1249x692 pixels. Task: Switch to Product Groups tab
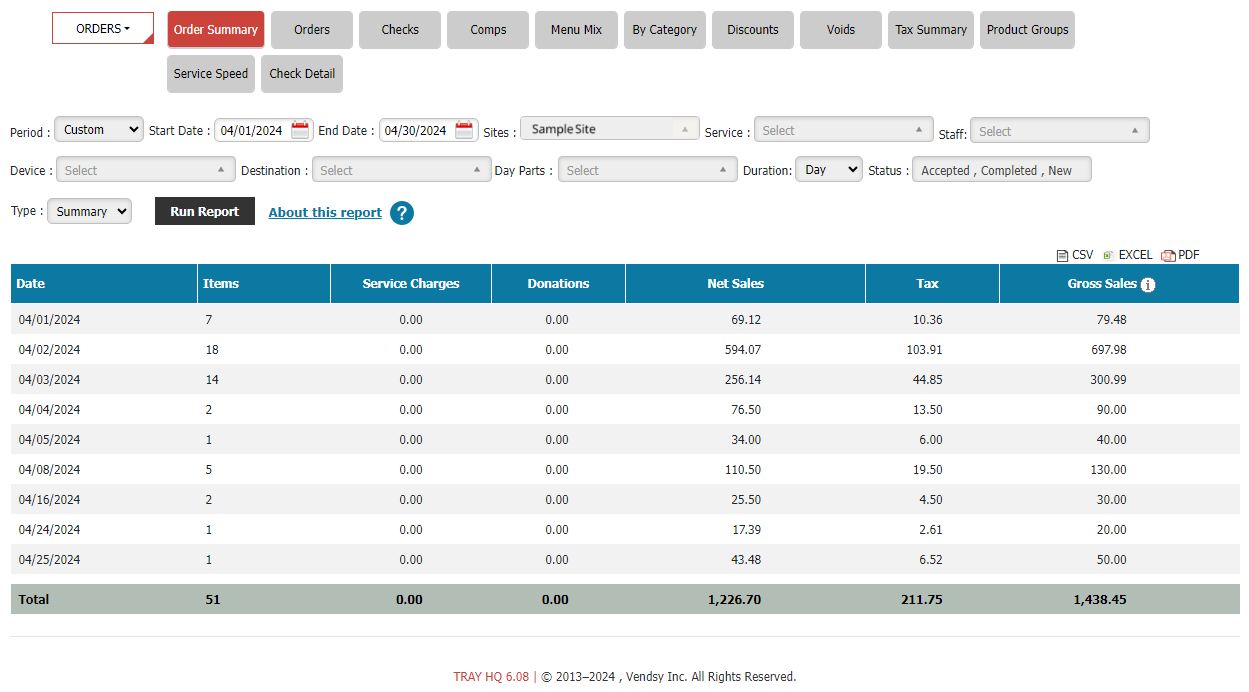point(1027,29)
